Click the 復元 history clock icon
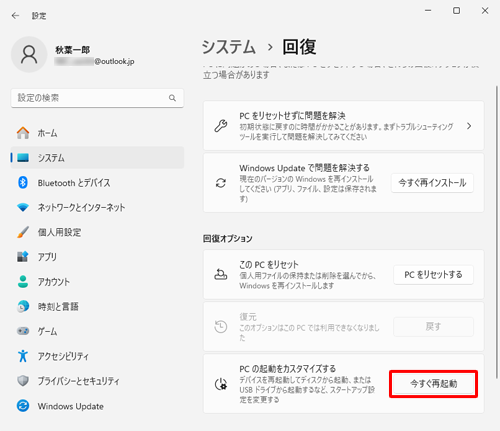Image resolution: width=500 pixels, height=431 pixels. coord(221,326)
